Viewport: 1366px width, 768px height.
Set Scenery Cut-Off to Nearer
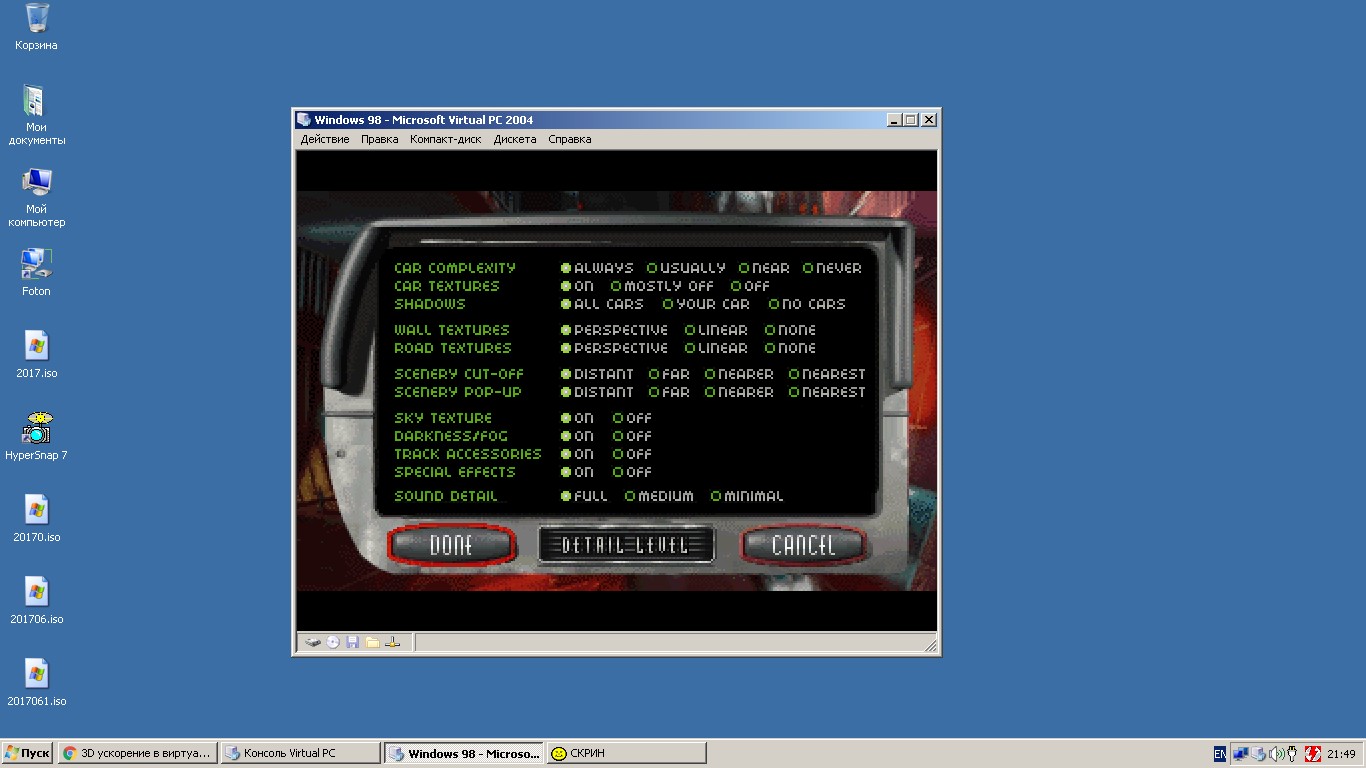pyautogui.click(x=739, y=374)
